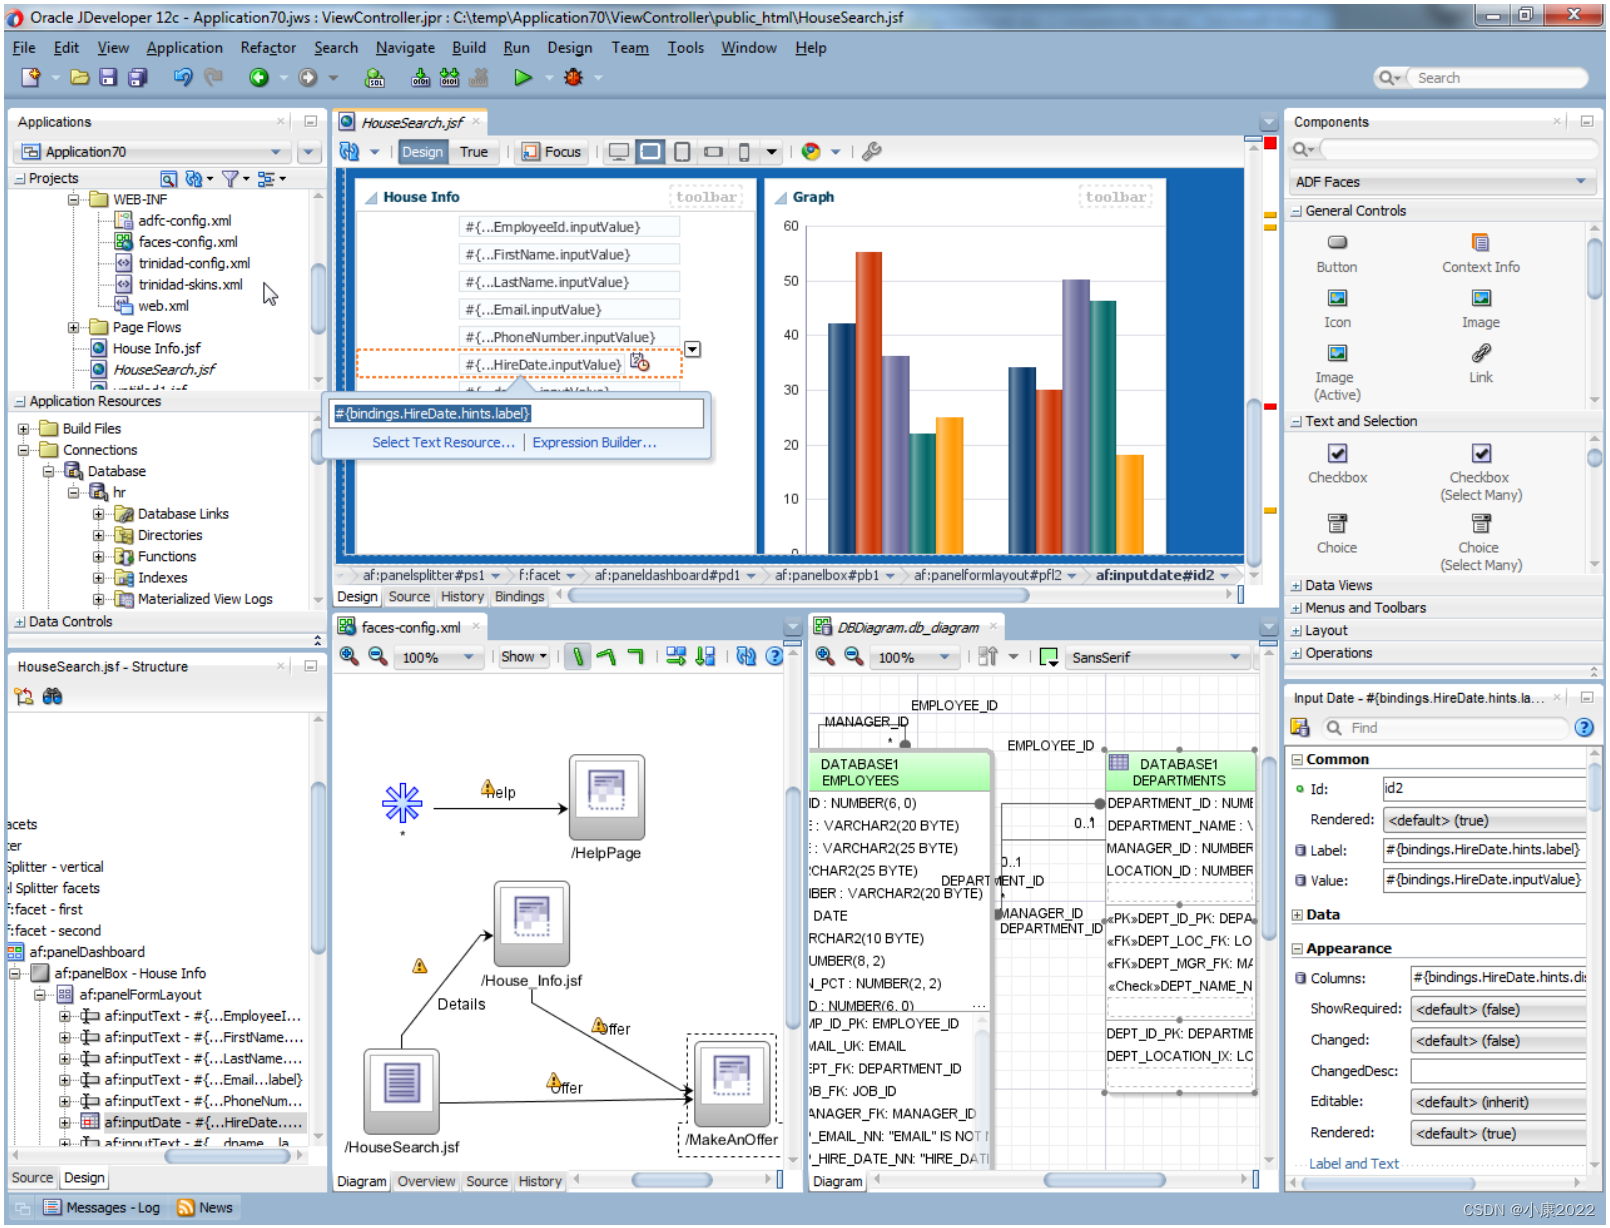This screenshot has height=1228, width=1610.
Task: Save the file with the single disk icon
Action: [x=108, y=77]
